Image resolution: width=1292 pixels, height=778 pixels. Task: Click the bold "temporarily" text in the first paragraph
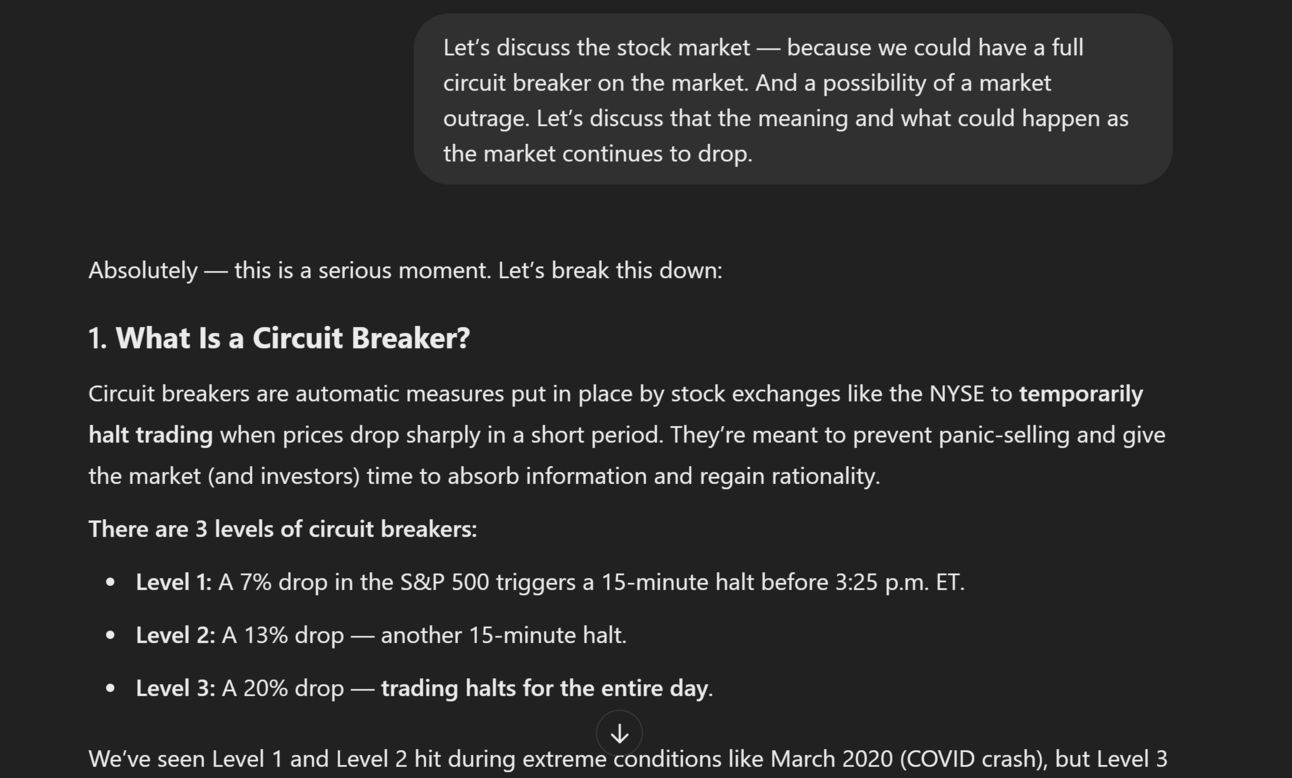pyautogui.click(x=1081, y=394)
